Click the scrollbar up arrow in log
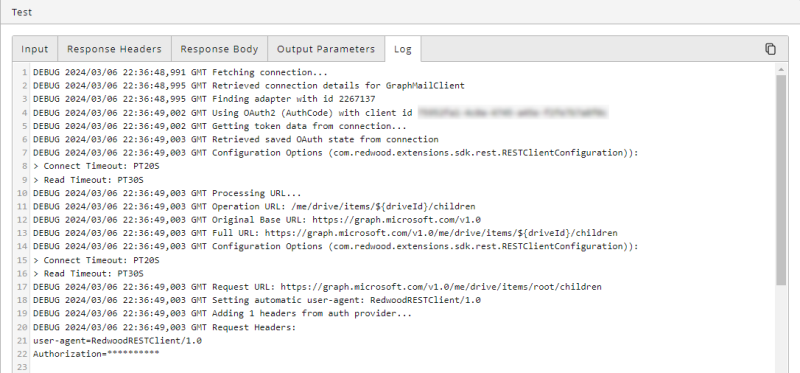 [781, 68]
